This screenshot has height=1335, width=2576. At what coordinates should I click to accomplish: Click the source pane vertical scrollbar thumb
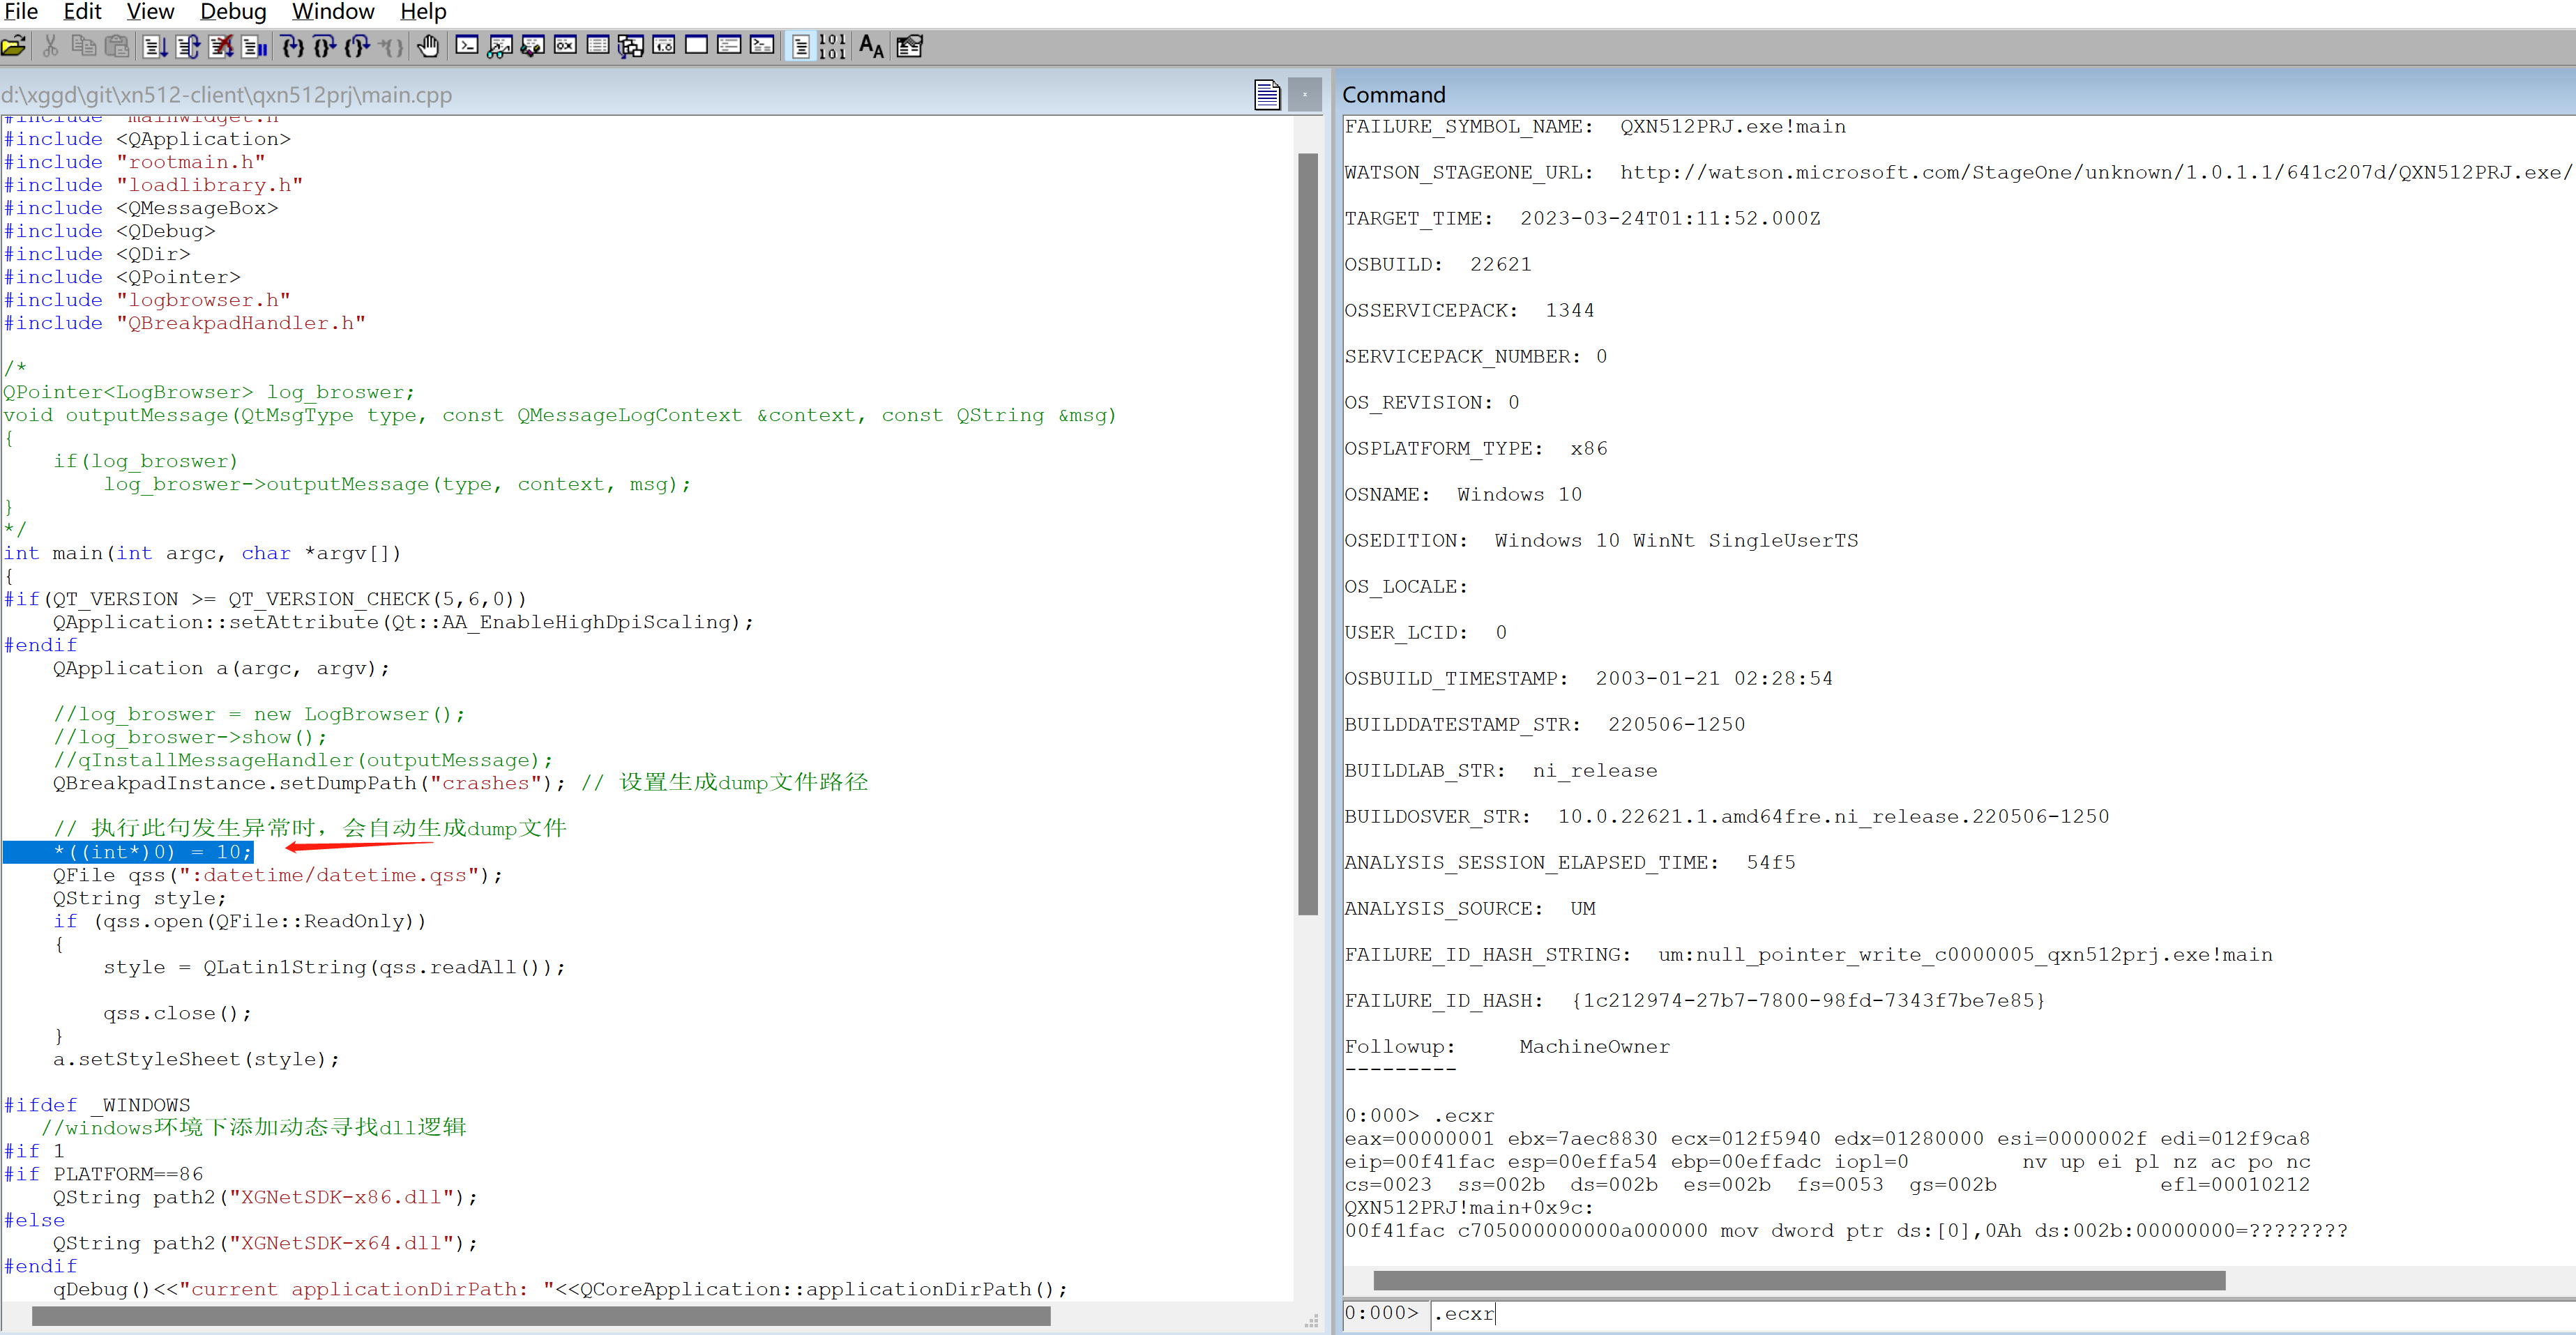tap(1307, 533)
